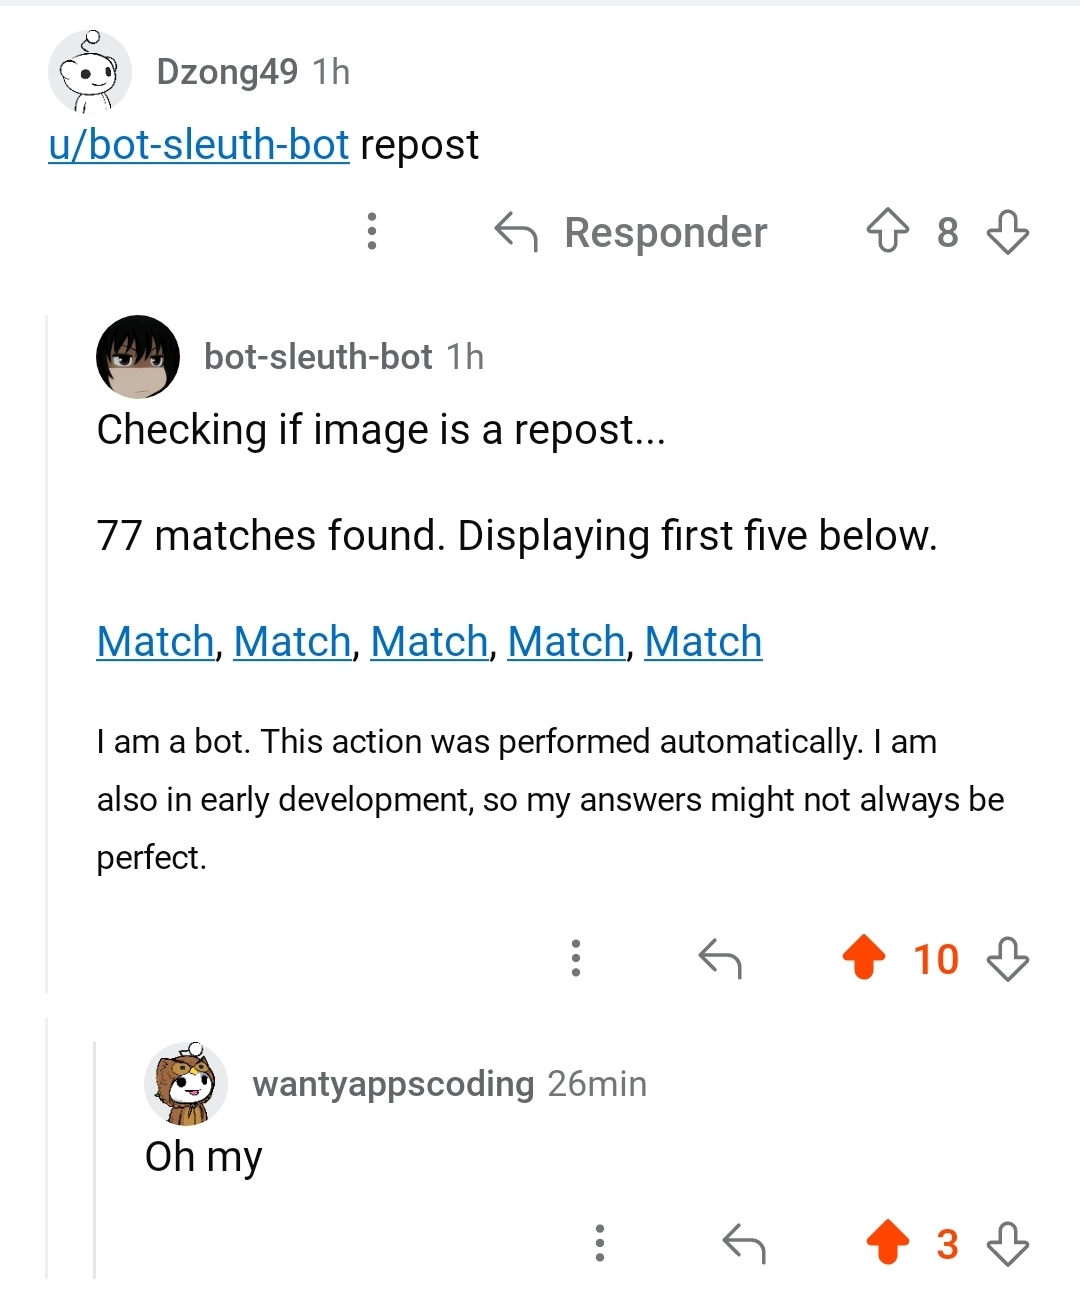Open the third Match link
The image size is (1080, 1299).
click(429, 642)
